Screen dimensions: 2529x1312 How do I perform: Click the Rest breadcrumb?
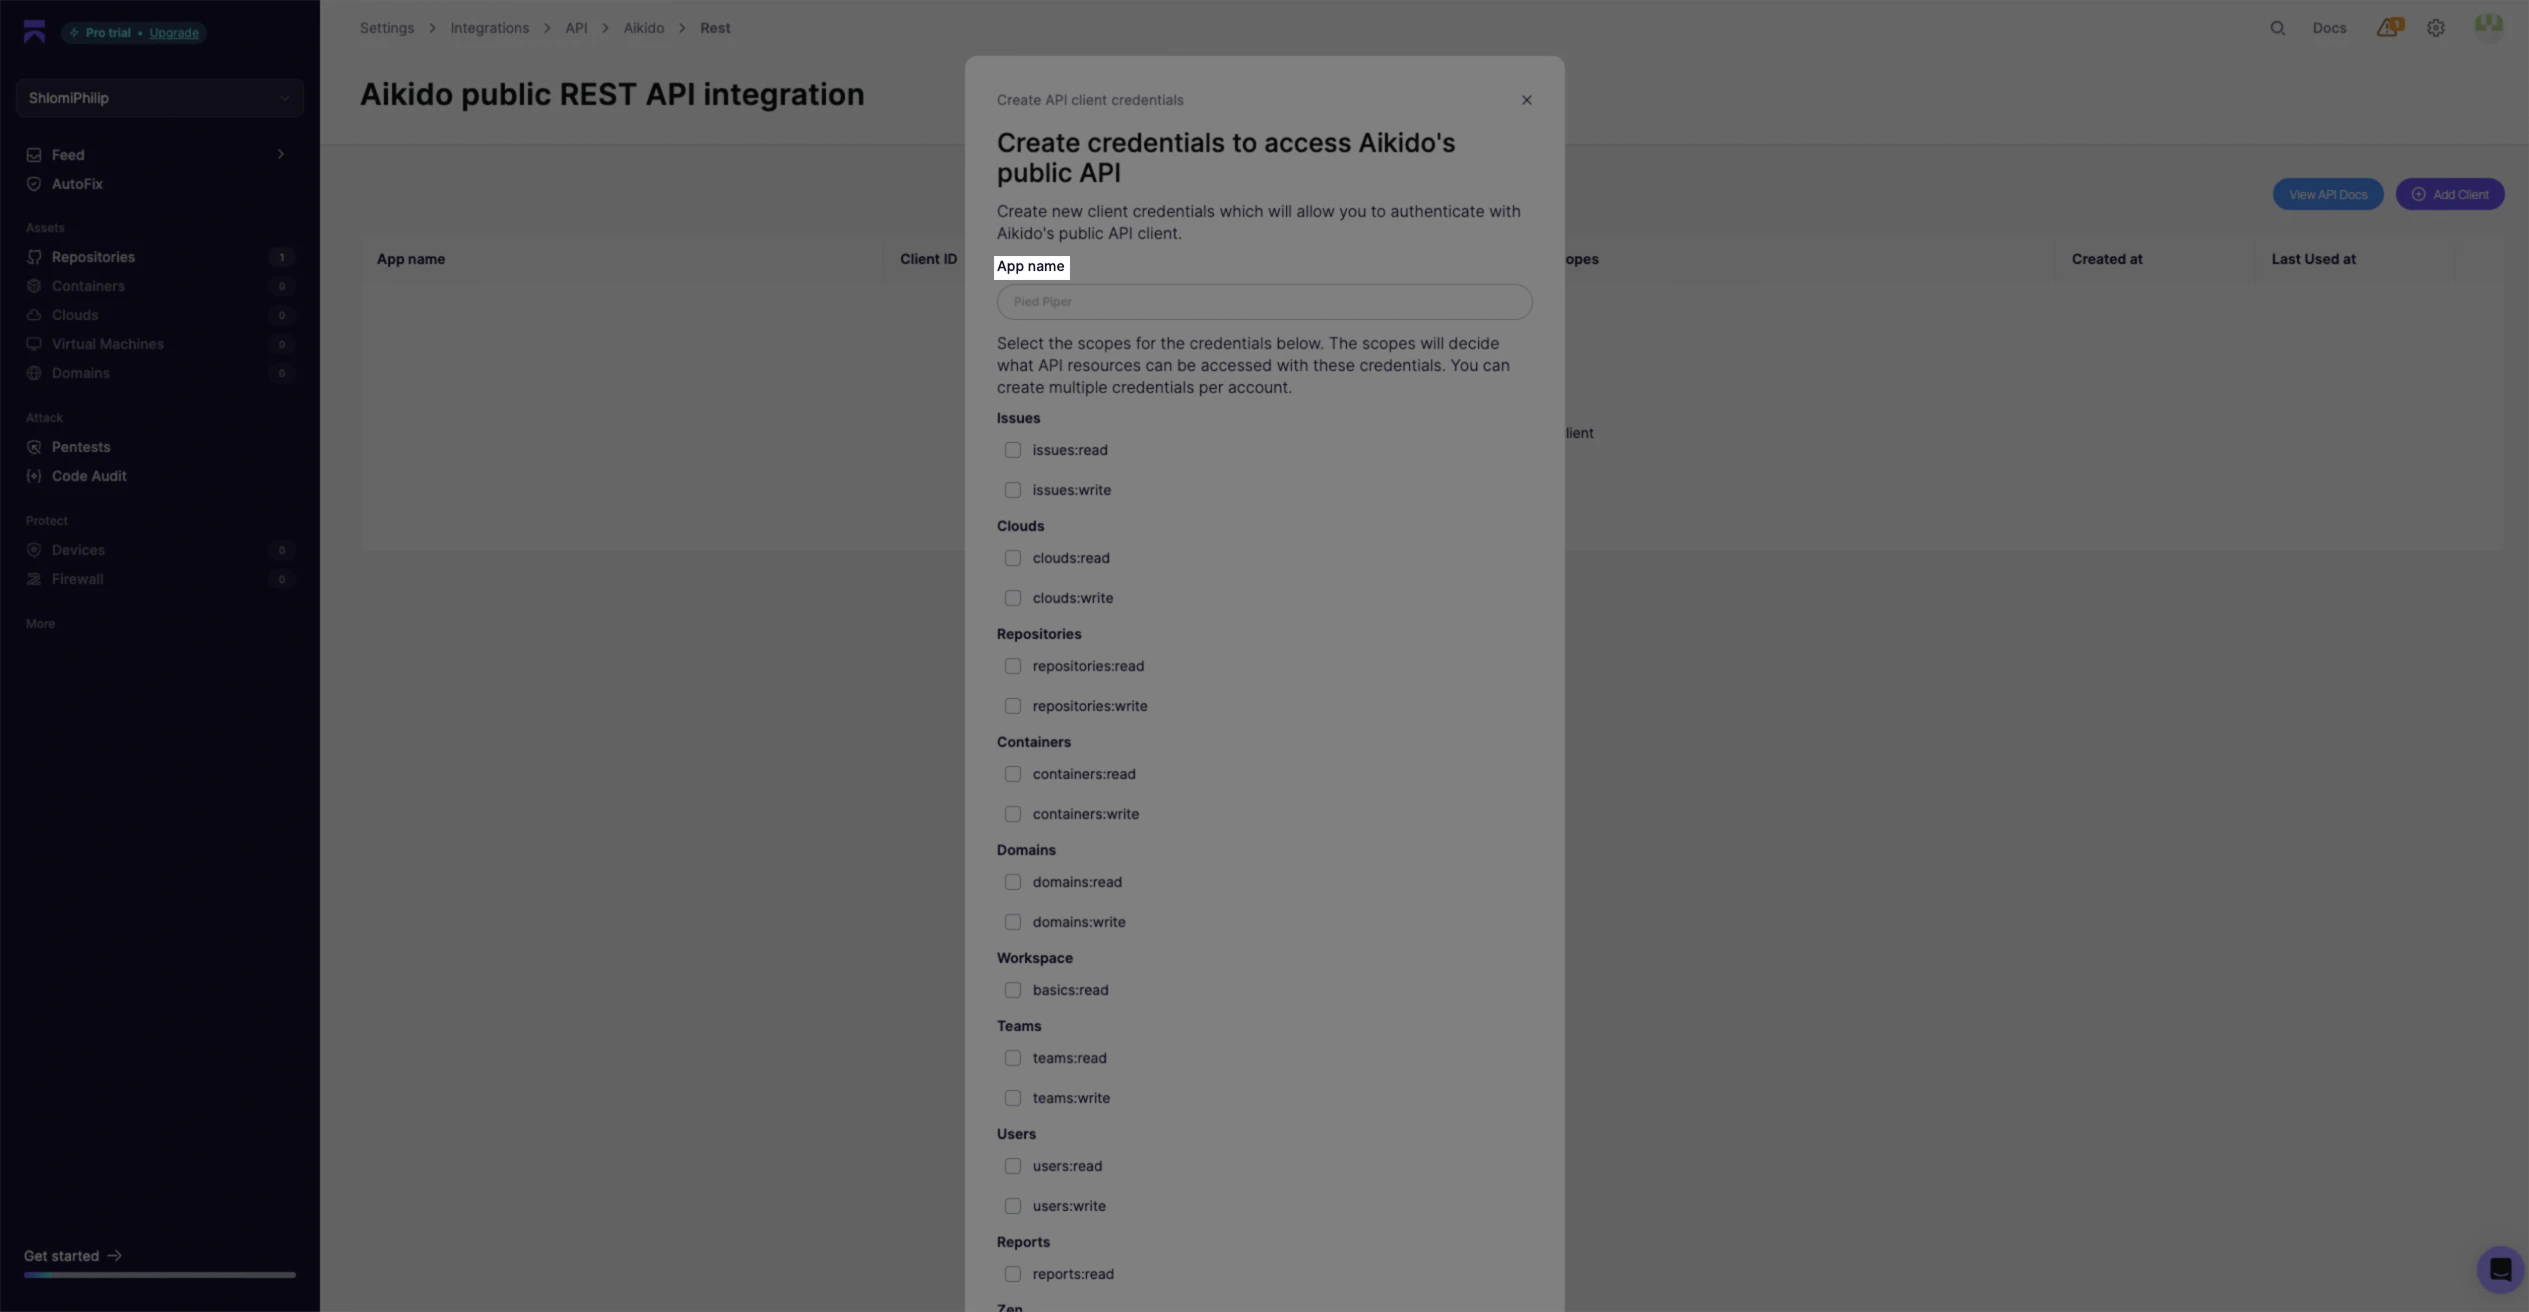click(715, 28)
